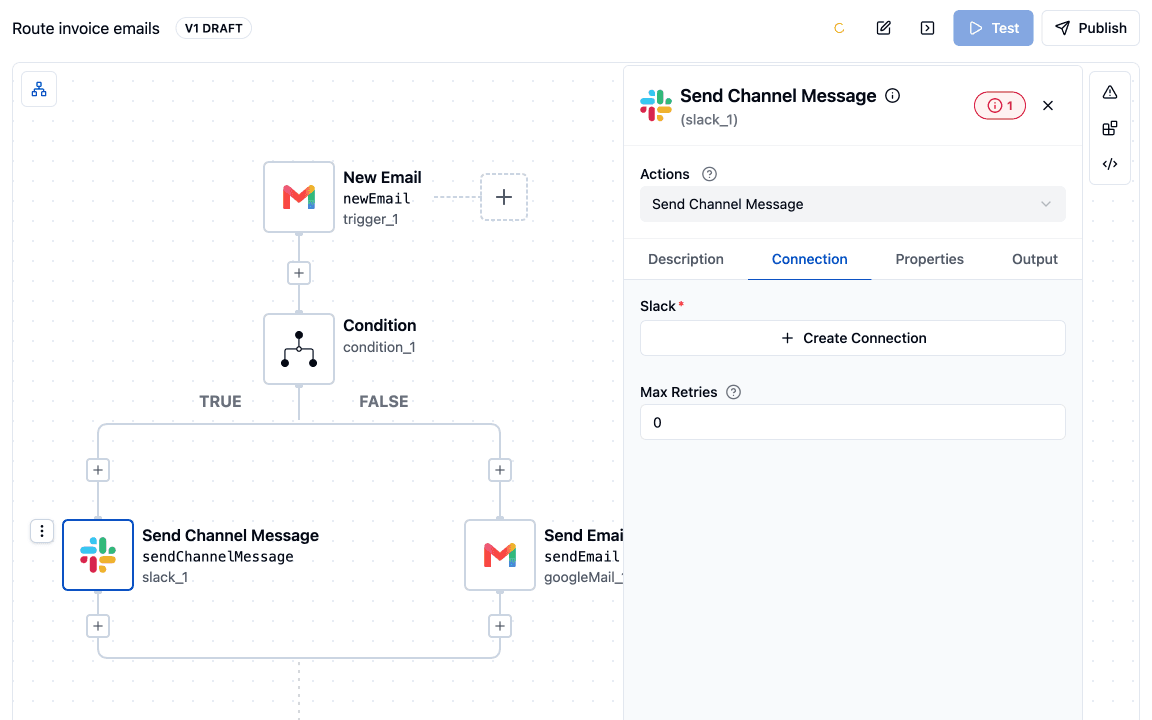This screenshot has height=720, width=1152.
Task: Click the help icon next to Max Retries
Action: click(x=733, y=392)
